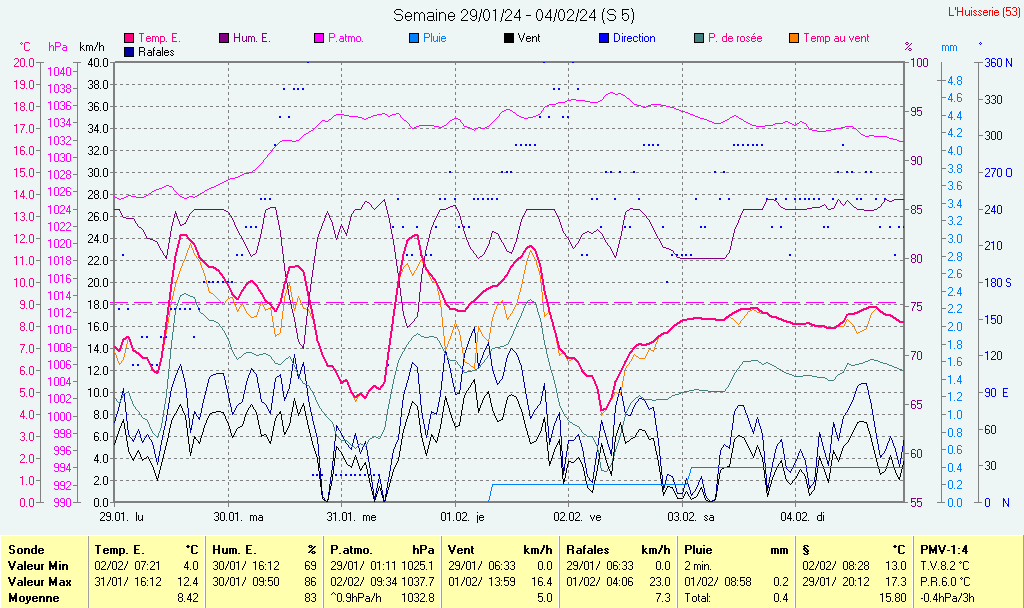The height and width of the screenshot is (608, 1024).
Task: Select the '31/01/ 16:12' maximum temperature timestamp
Action: [x=127, y=581]
